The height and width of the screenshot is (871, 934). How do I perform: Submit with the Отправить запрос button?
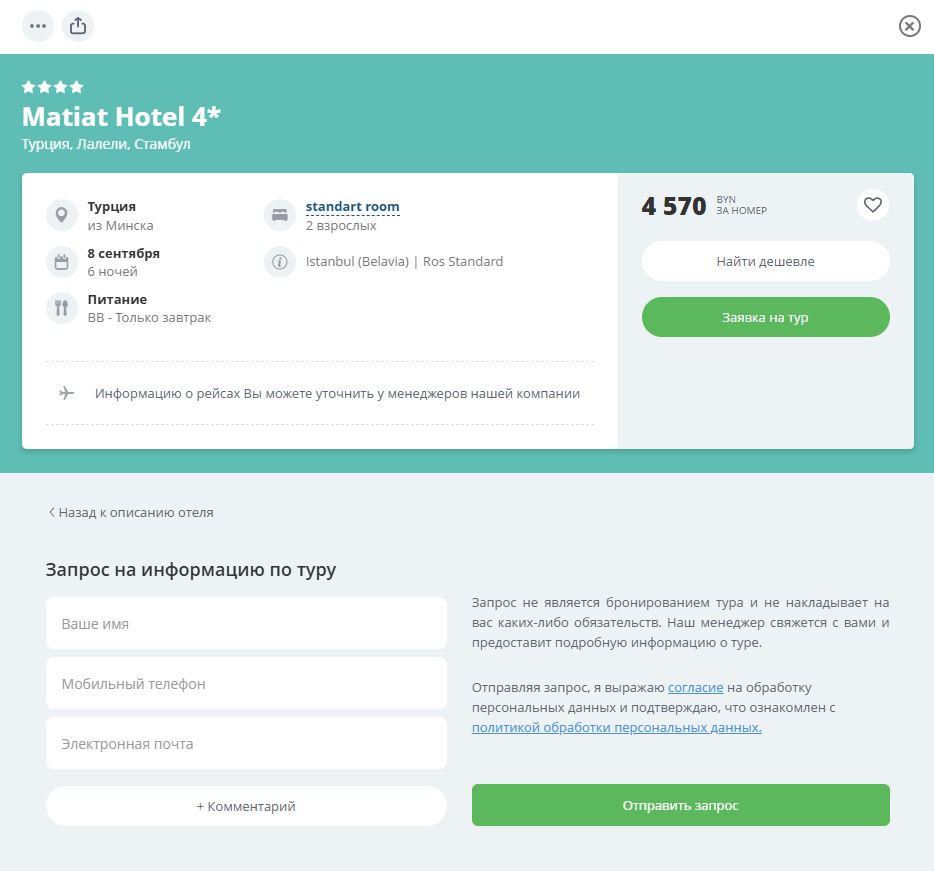pos(680,805)
